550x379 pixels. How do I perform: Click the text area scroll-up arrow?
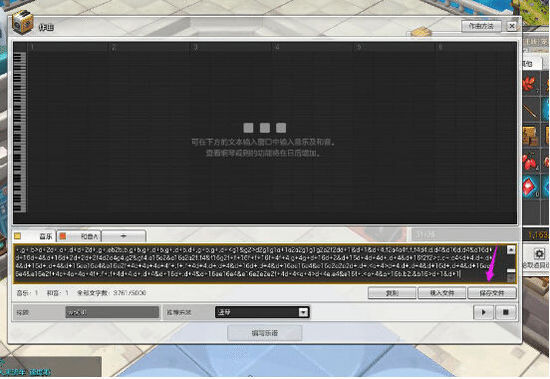point(511,250)
